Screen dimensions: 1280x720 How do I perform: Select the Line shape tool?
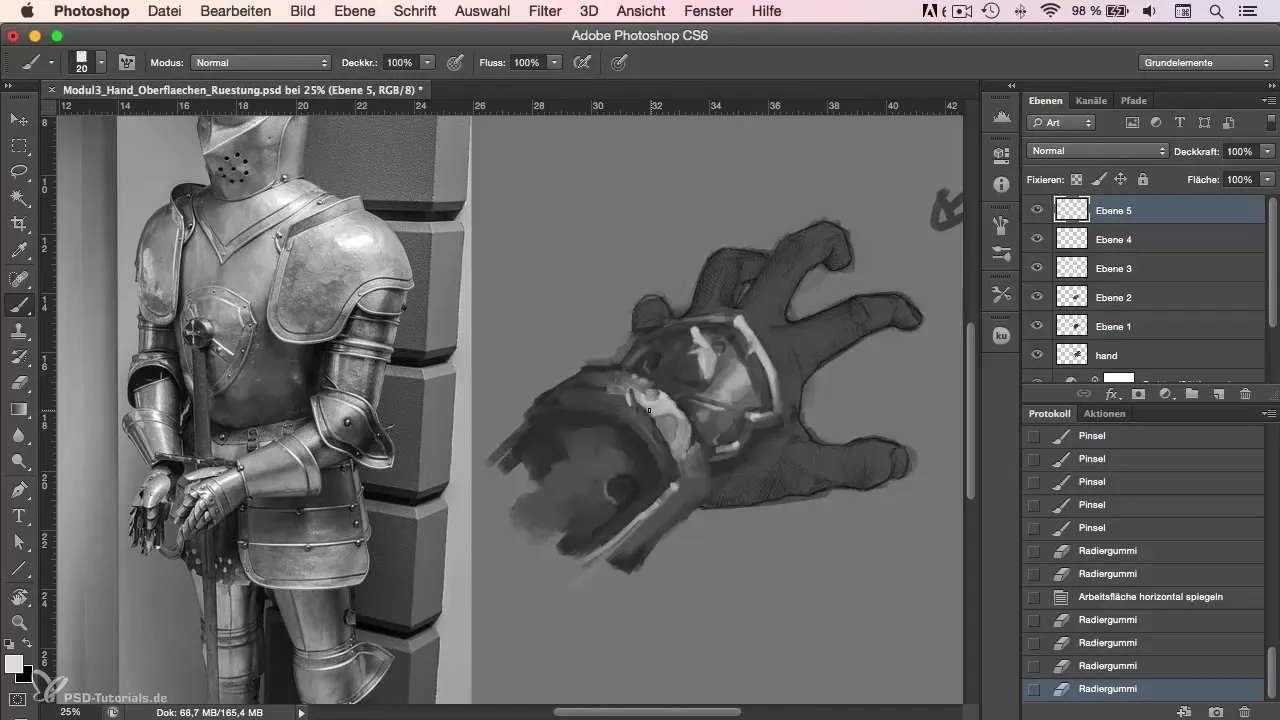(x=19, y=568)
